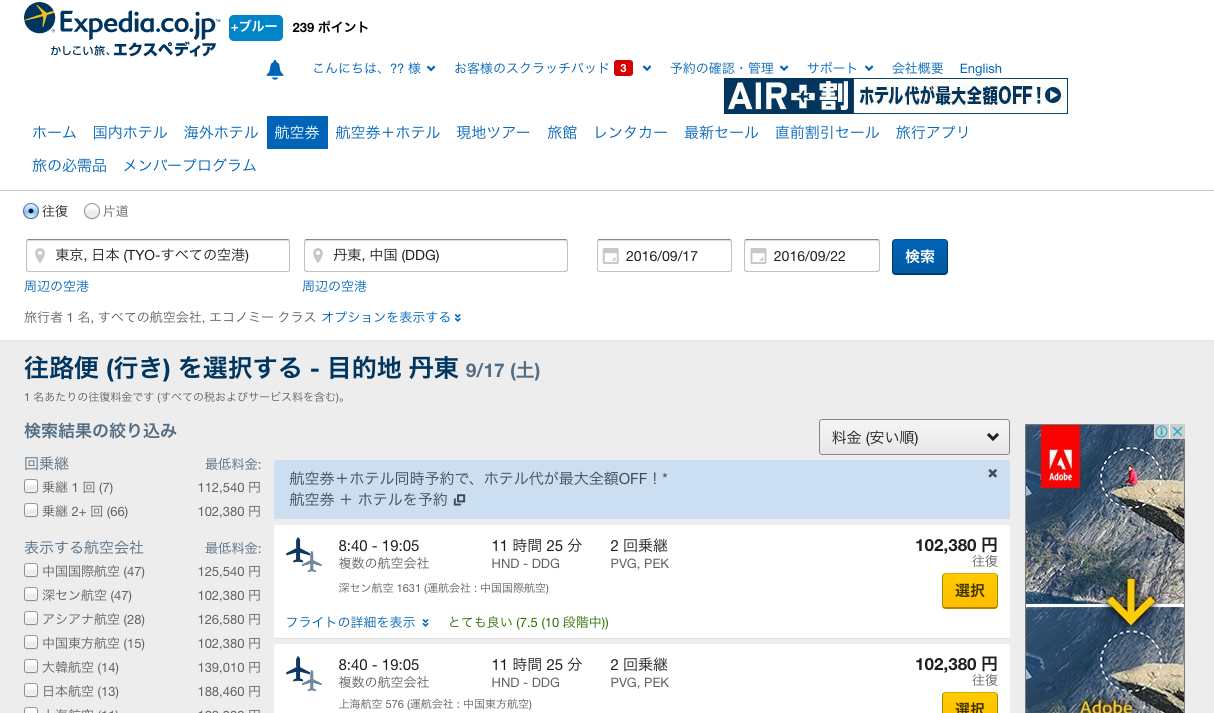1214x713 pixels.
Task: Close the 航空券+ホテル promo banner
Action: pyautogui.click(x=993, y=474)
